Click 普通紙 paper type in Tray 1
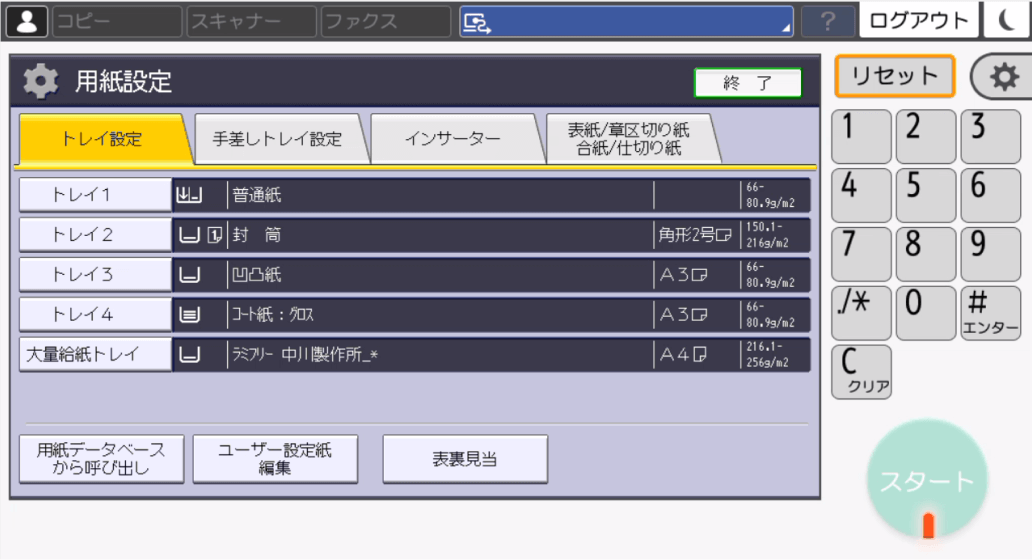1032x560 pixels. 257,195
